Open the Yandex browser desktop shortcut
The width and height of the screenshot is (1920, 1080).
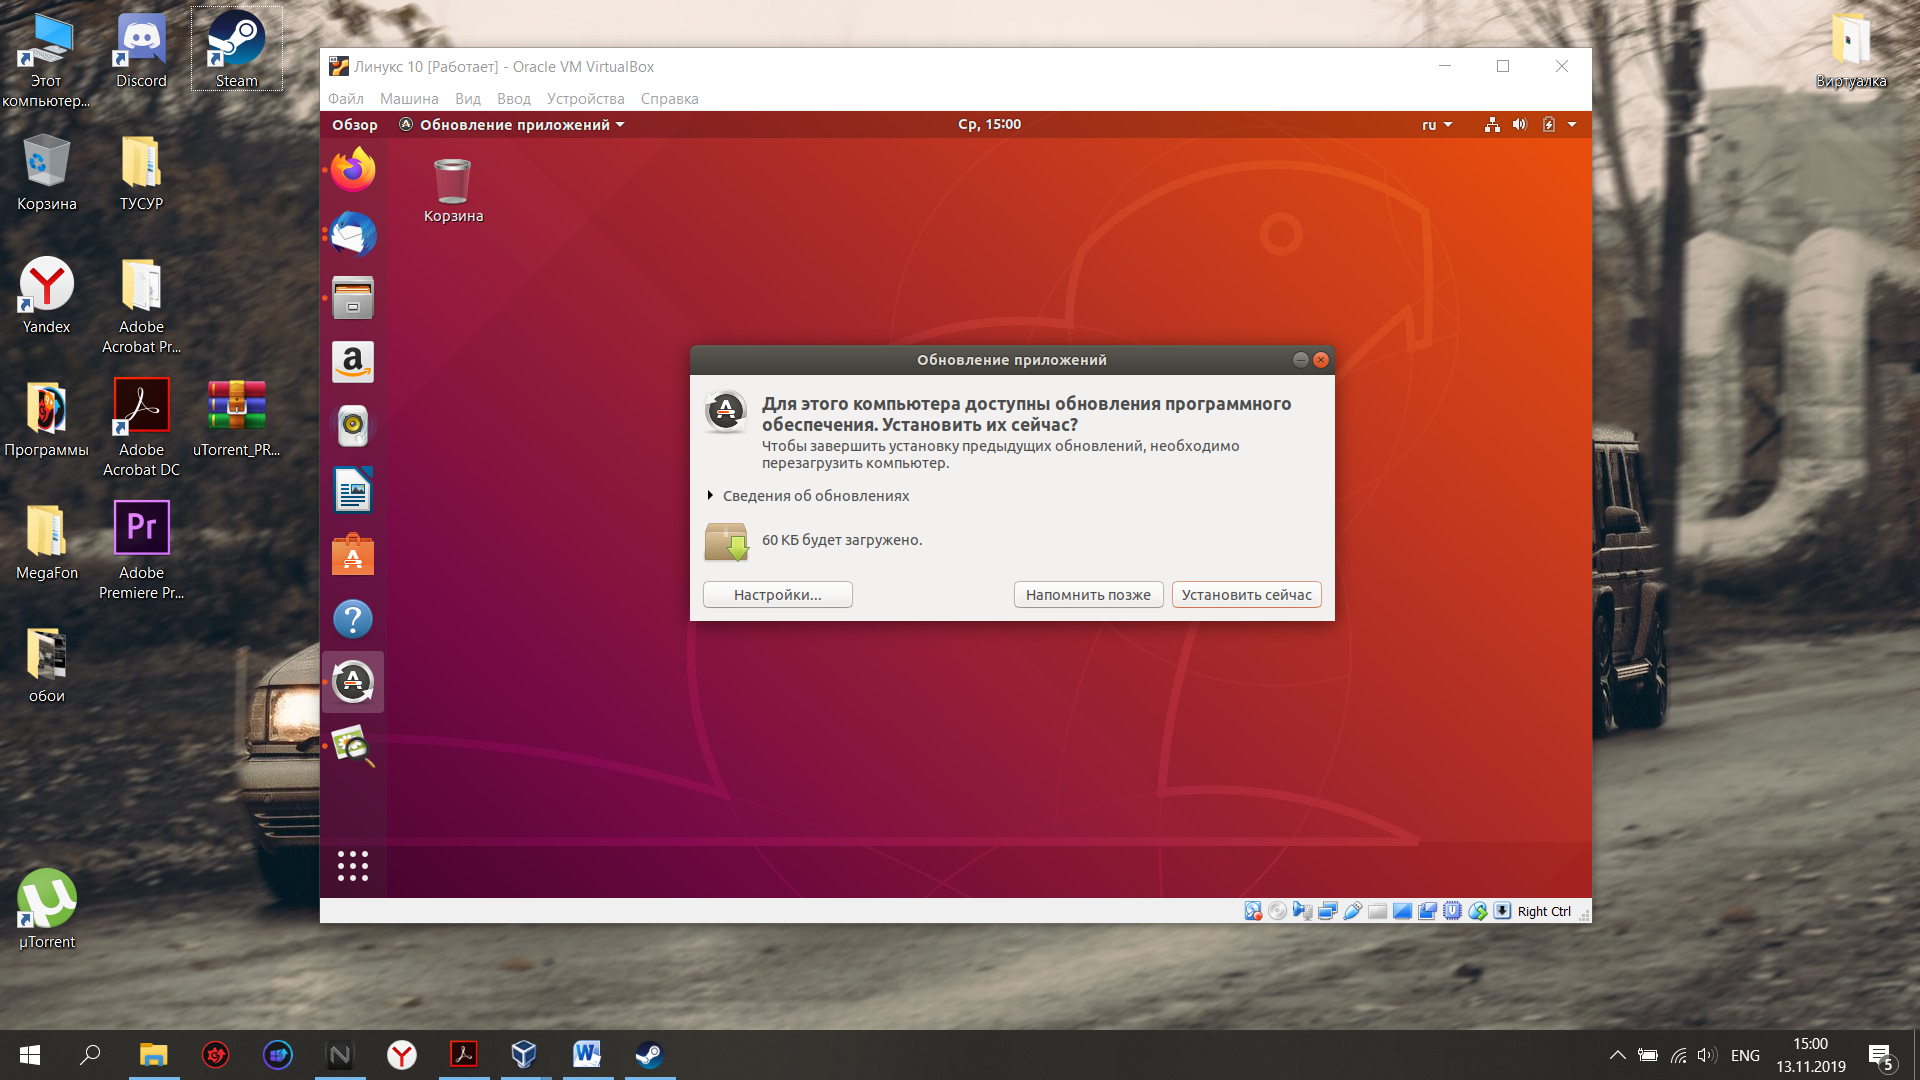[x=47, y=296]
